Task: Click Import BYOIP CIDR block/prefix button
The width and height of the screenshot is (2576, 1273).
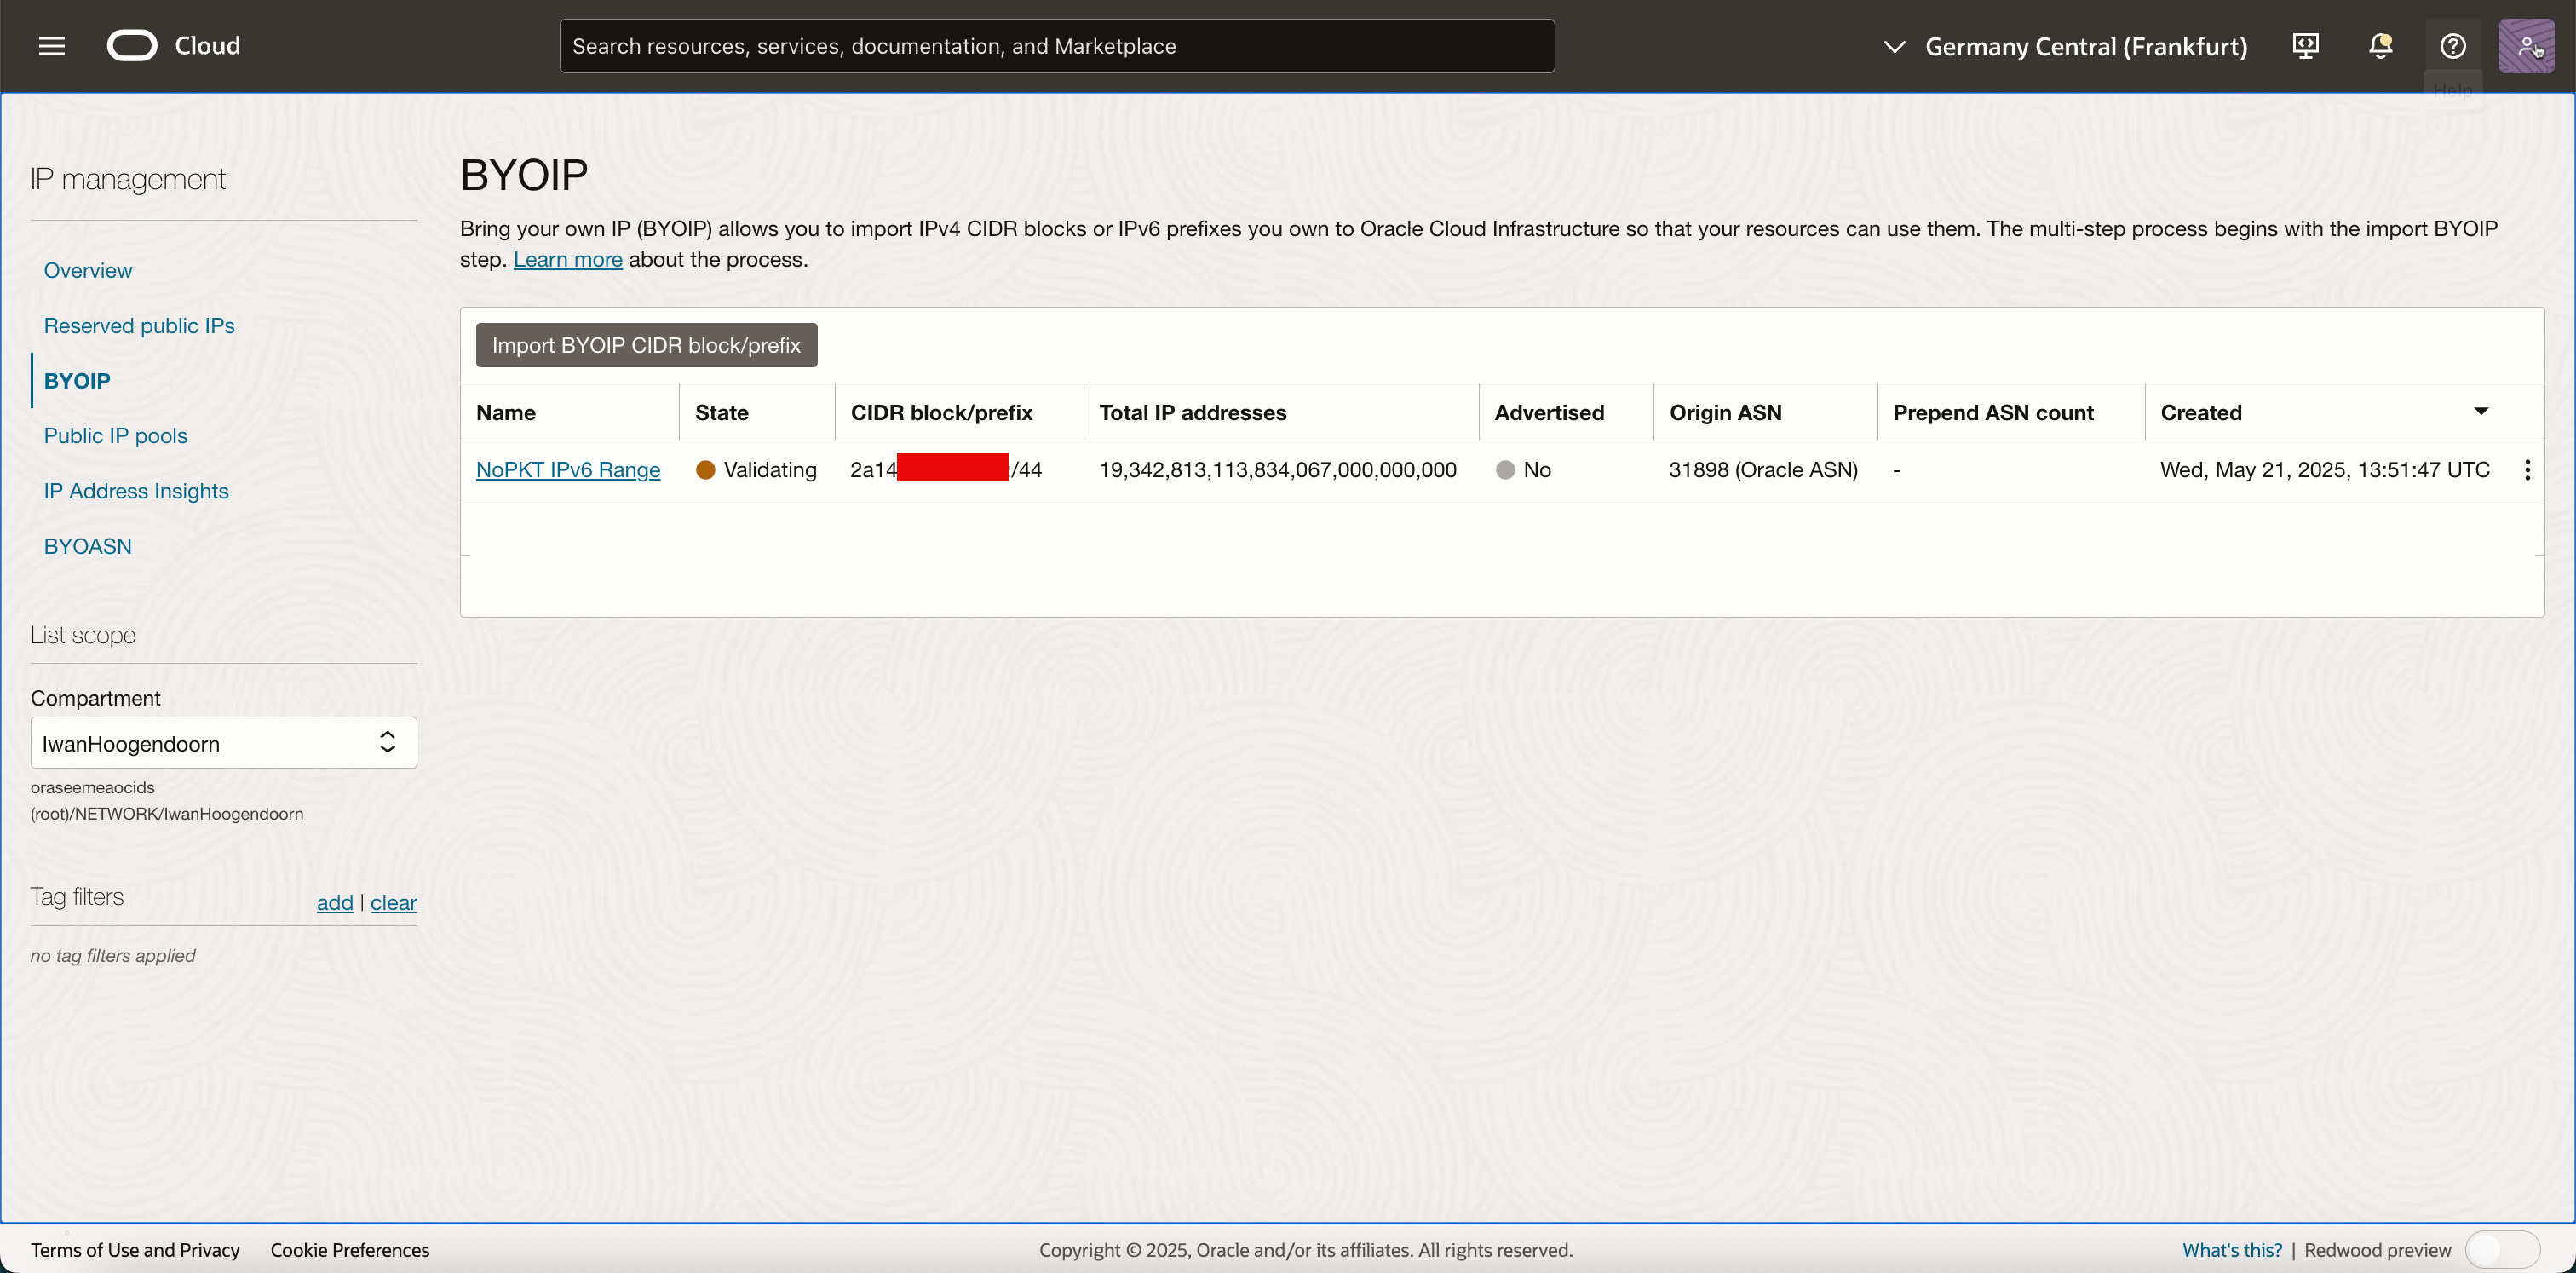Action: click(646, 345)
